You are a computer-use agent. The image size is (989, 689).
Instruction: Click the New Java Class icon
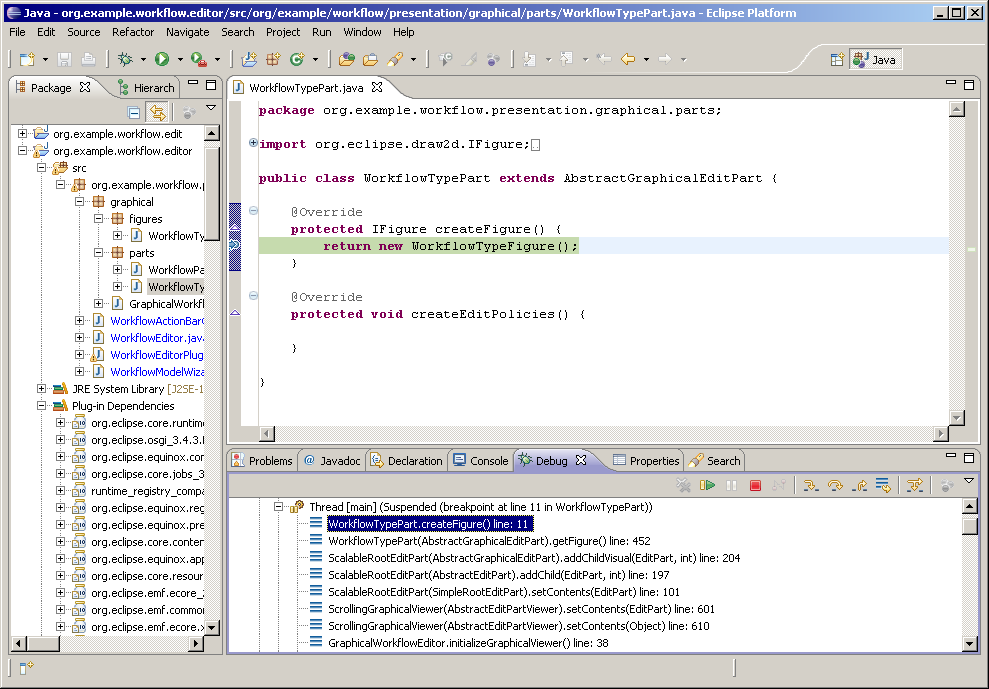297,60
